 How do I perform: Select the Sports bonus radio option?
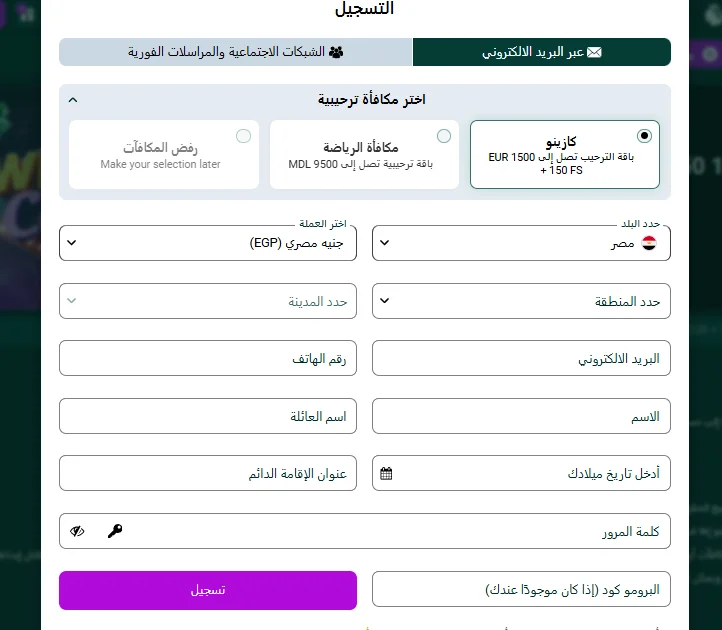(x=444, y=135)
